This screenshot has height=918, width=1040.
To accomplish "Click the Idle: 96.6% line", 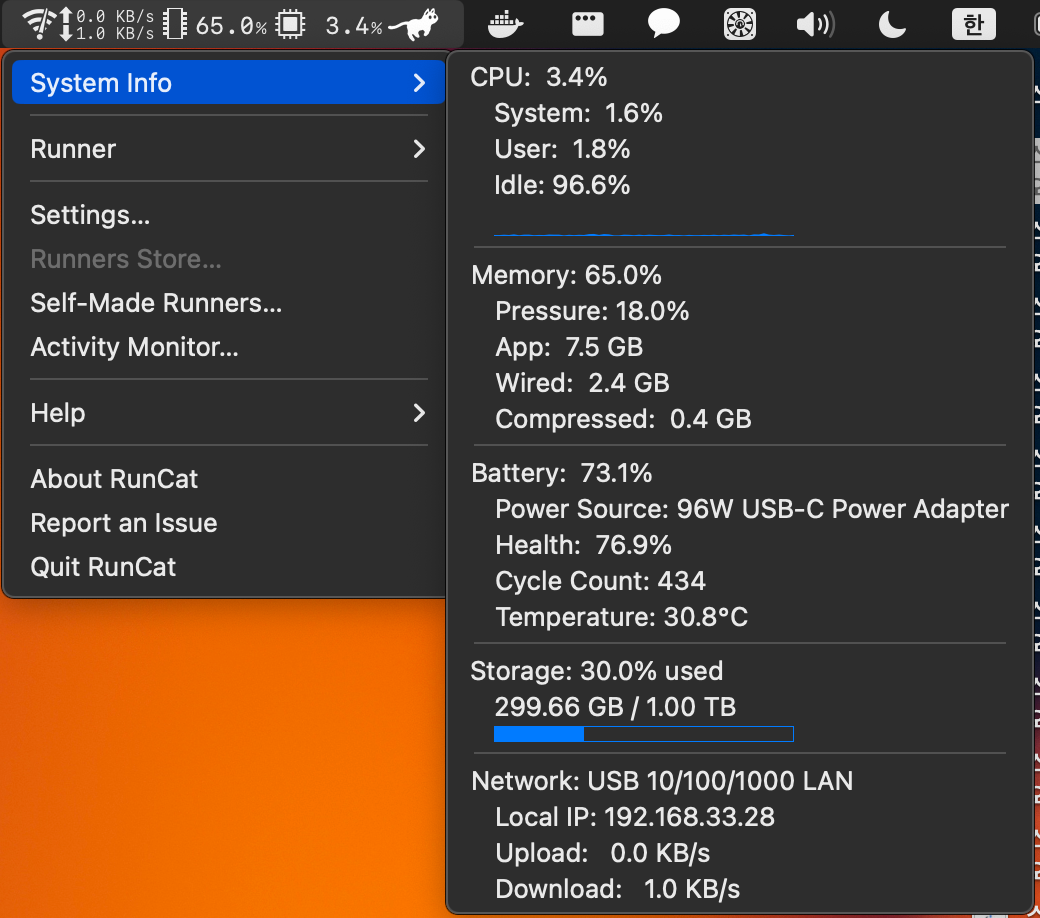I will [562, 185].
